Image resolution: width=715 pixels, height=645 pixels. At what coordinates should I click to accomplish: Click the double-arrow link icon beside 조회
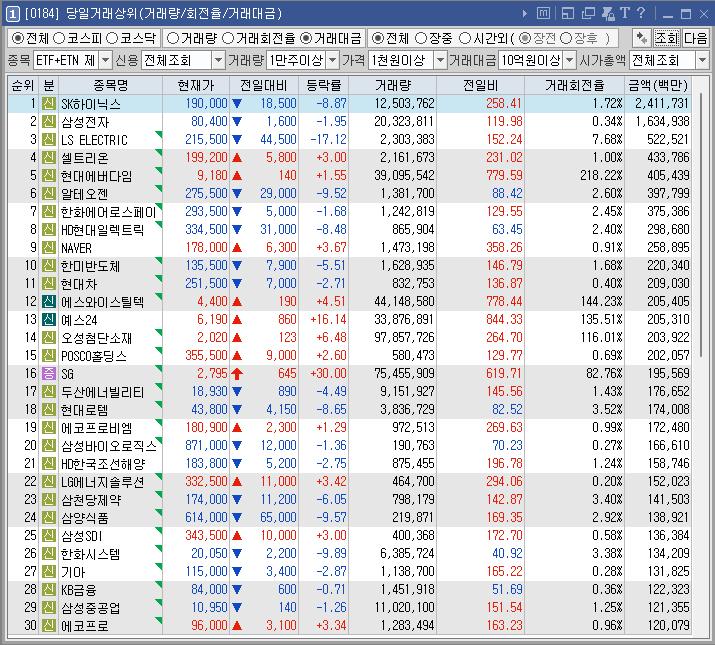point(642,38)
